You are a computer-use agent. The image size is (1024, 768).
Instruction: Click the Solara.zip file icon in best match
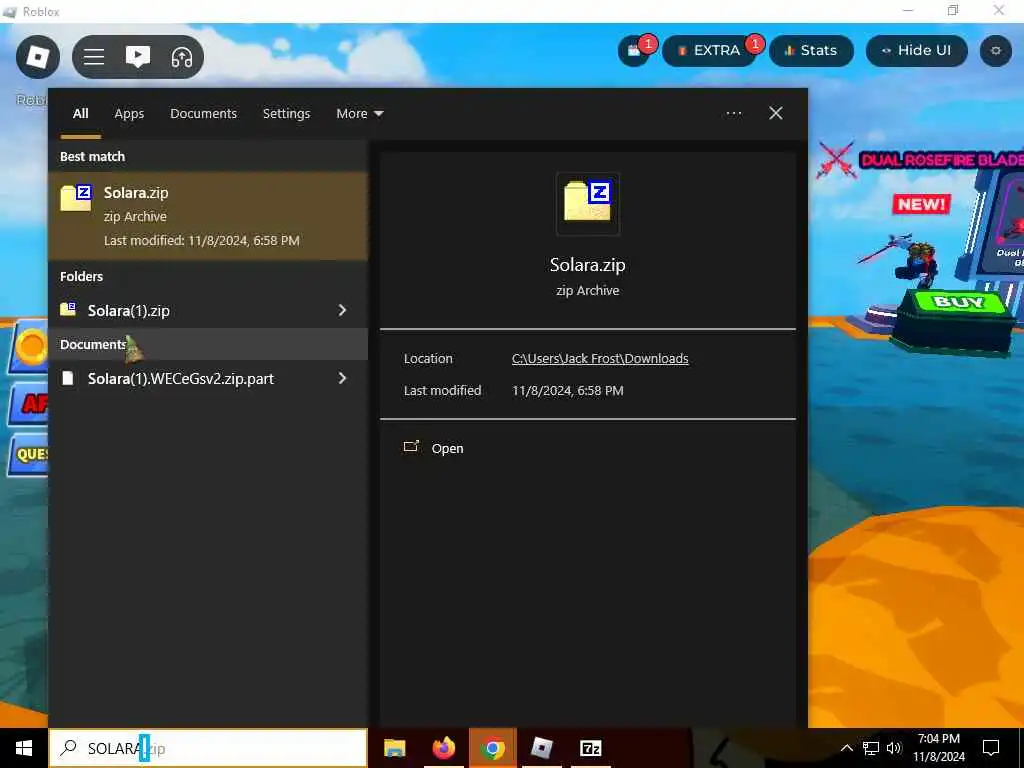tap(76, 198)
